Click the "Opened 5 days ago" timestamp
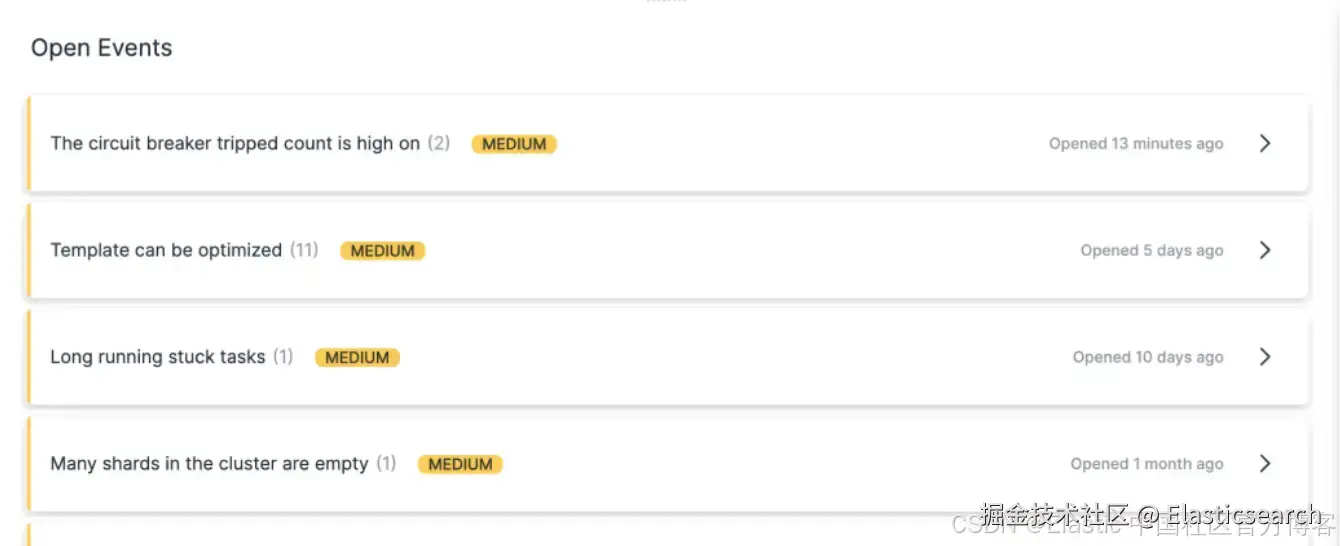Screen dimensions: 1340x546 coord(1152,251)
